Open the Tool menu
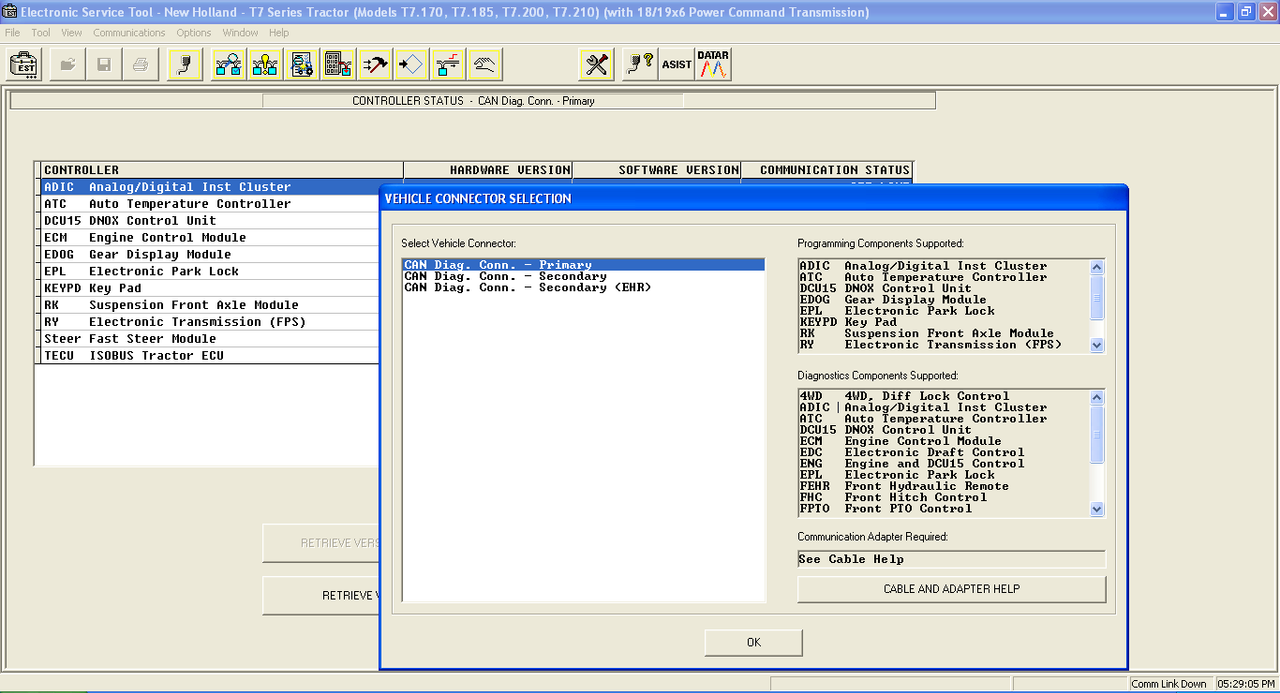1280x693 pixels. pyautogui.click(x=41, y=33)
